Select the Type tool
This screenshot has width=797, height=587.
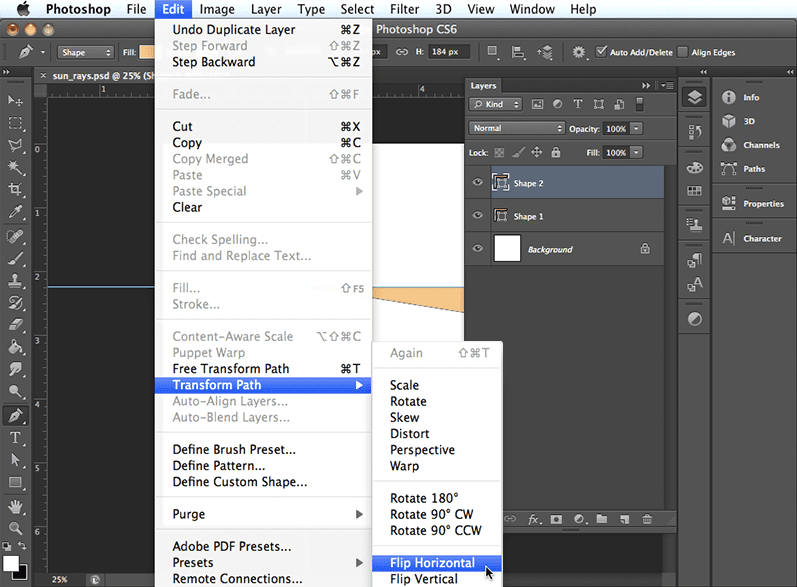[x=15, y=438]
